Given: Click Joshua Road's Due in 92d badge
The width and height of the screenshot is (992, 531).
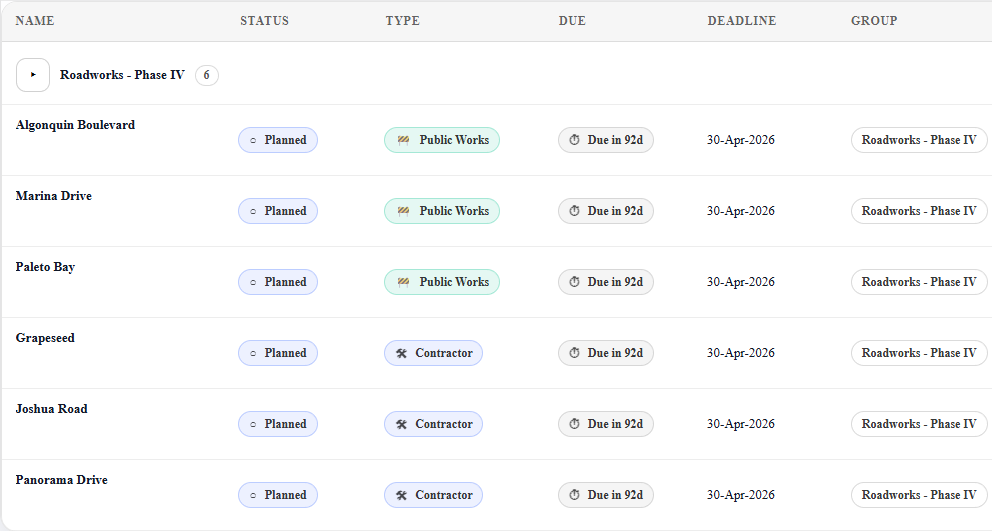Looking at the screenshot, I should click(606, 424).
